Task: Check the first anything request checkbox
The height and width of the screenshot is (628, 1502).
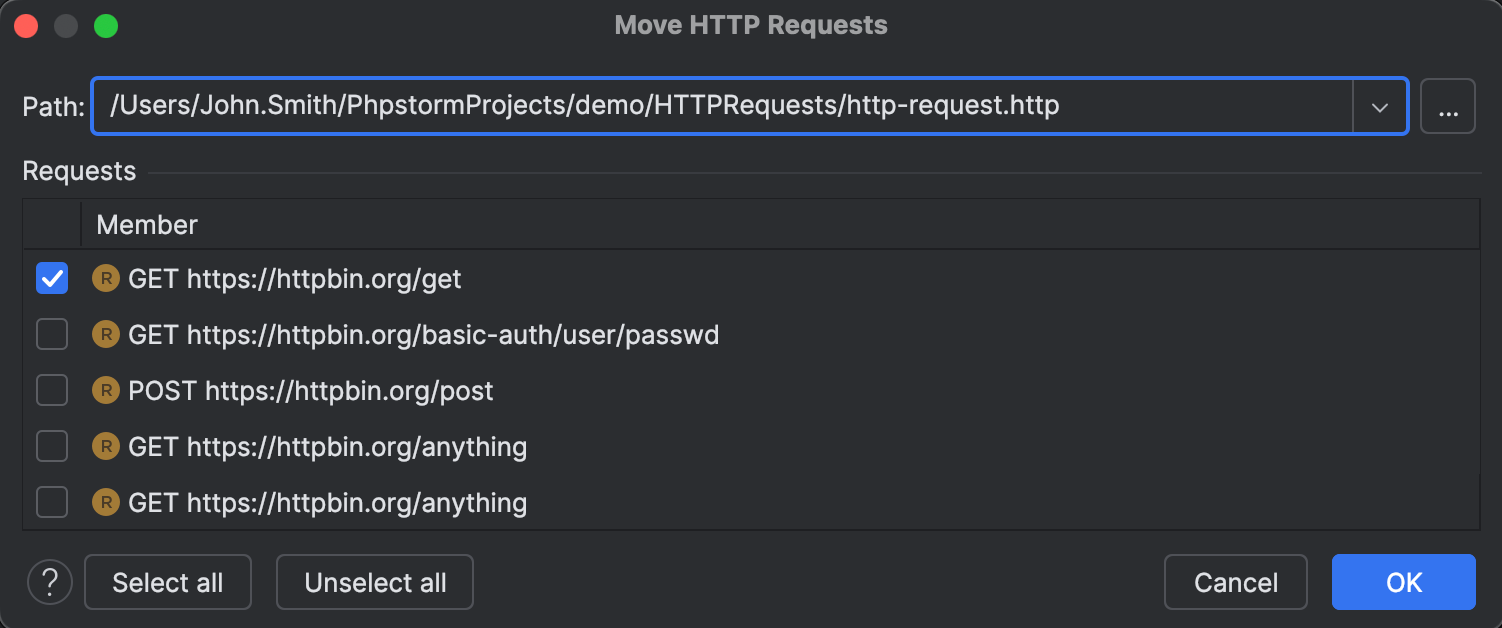Action: click(x=51, y=447)
